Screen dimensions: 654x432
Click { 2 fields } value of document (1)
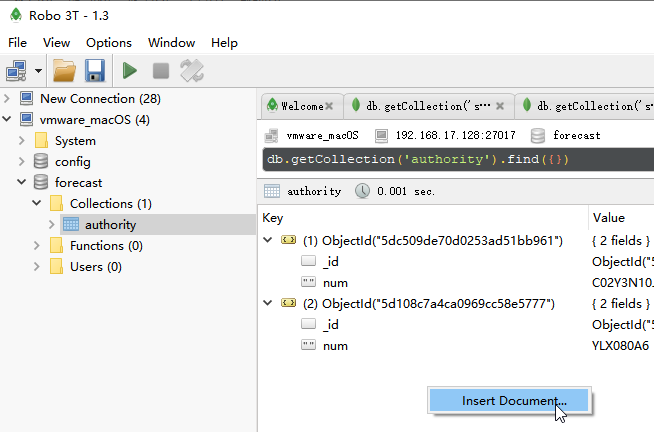click(621, 241)
